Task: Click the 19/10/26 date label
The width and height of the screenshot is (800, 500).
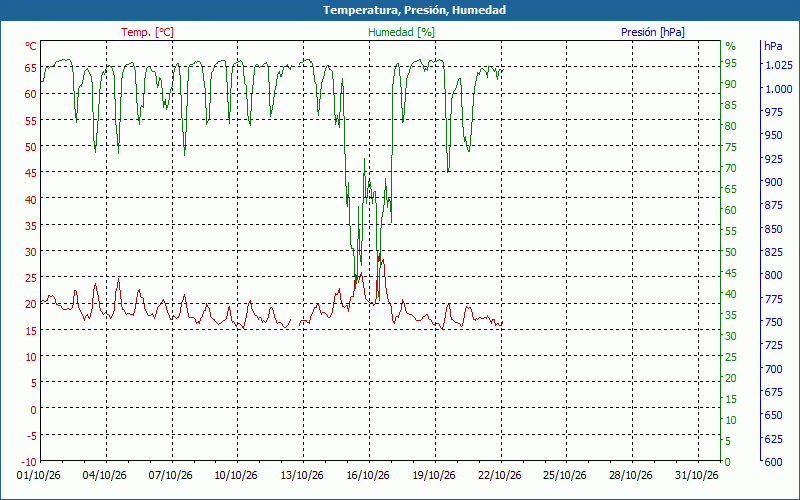Action: coord(434,475)
